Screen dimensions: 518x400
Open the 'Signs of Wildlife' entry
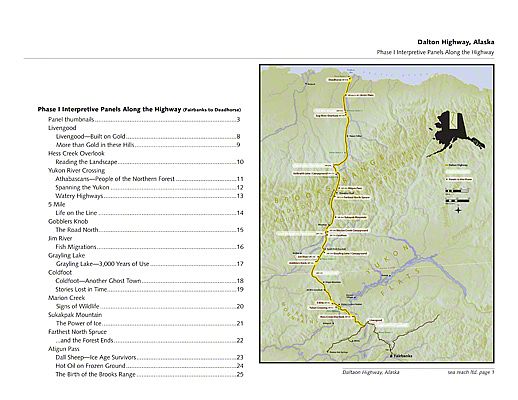(150, 306)
